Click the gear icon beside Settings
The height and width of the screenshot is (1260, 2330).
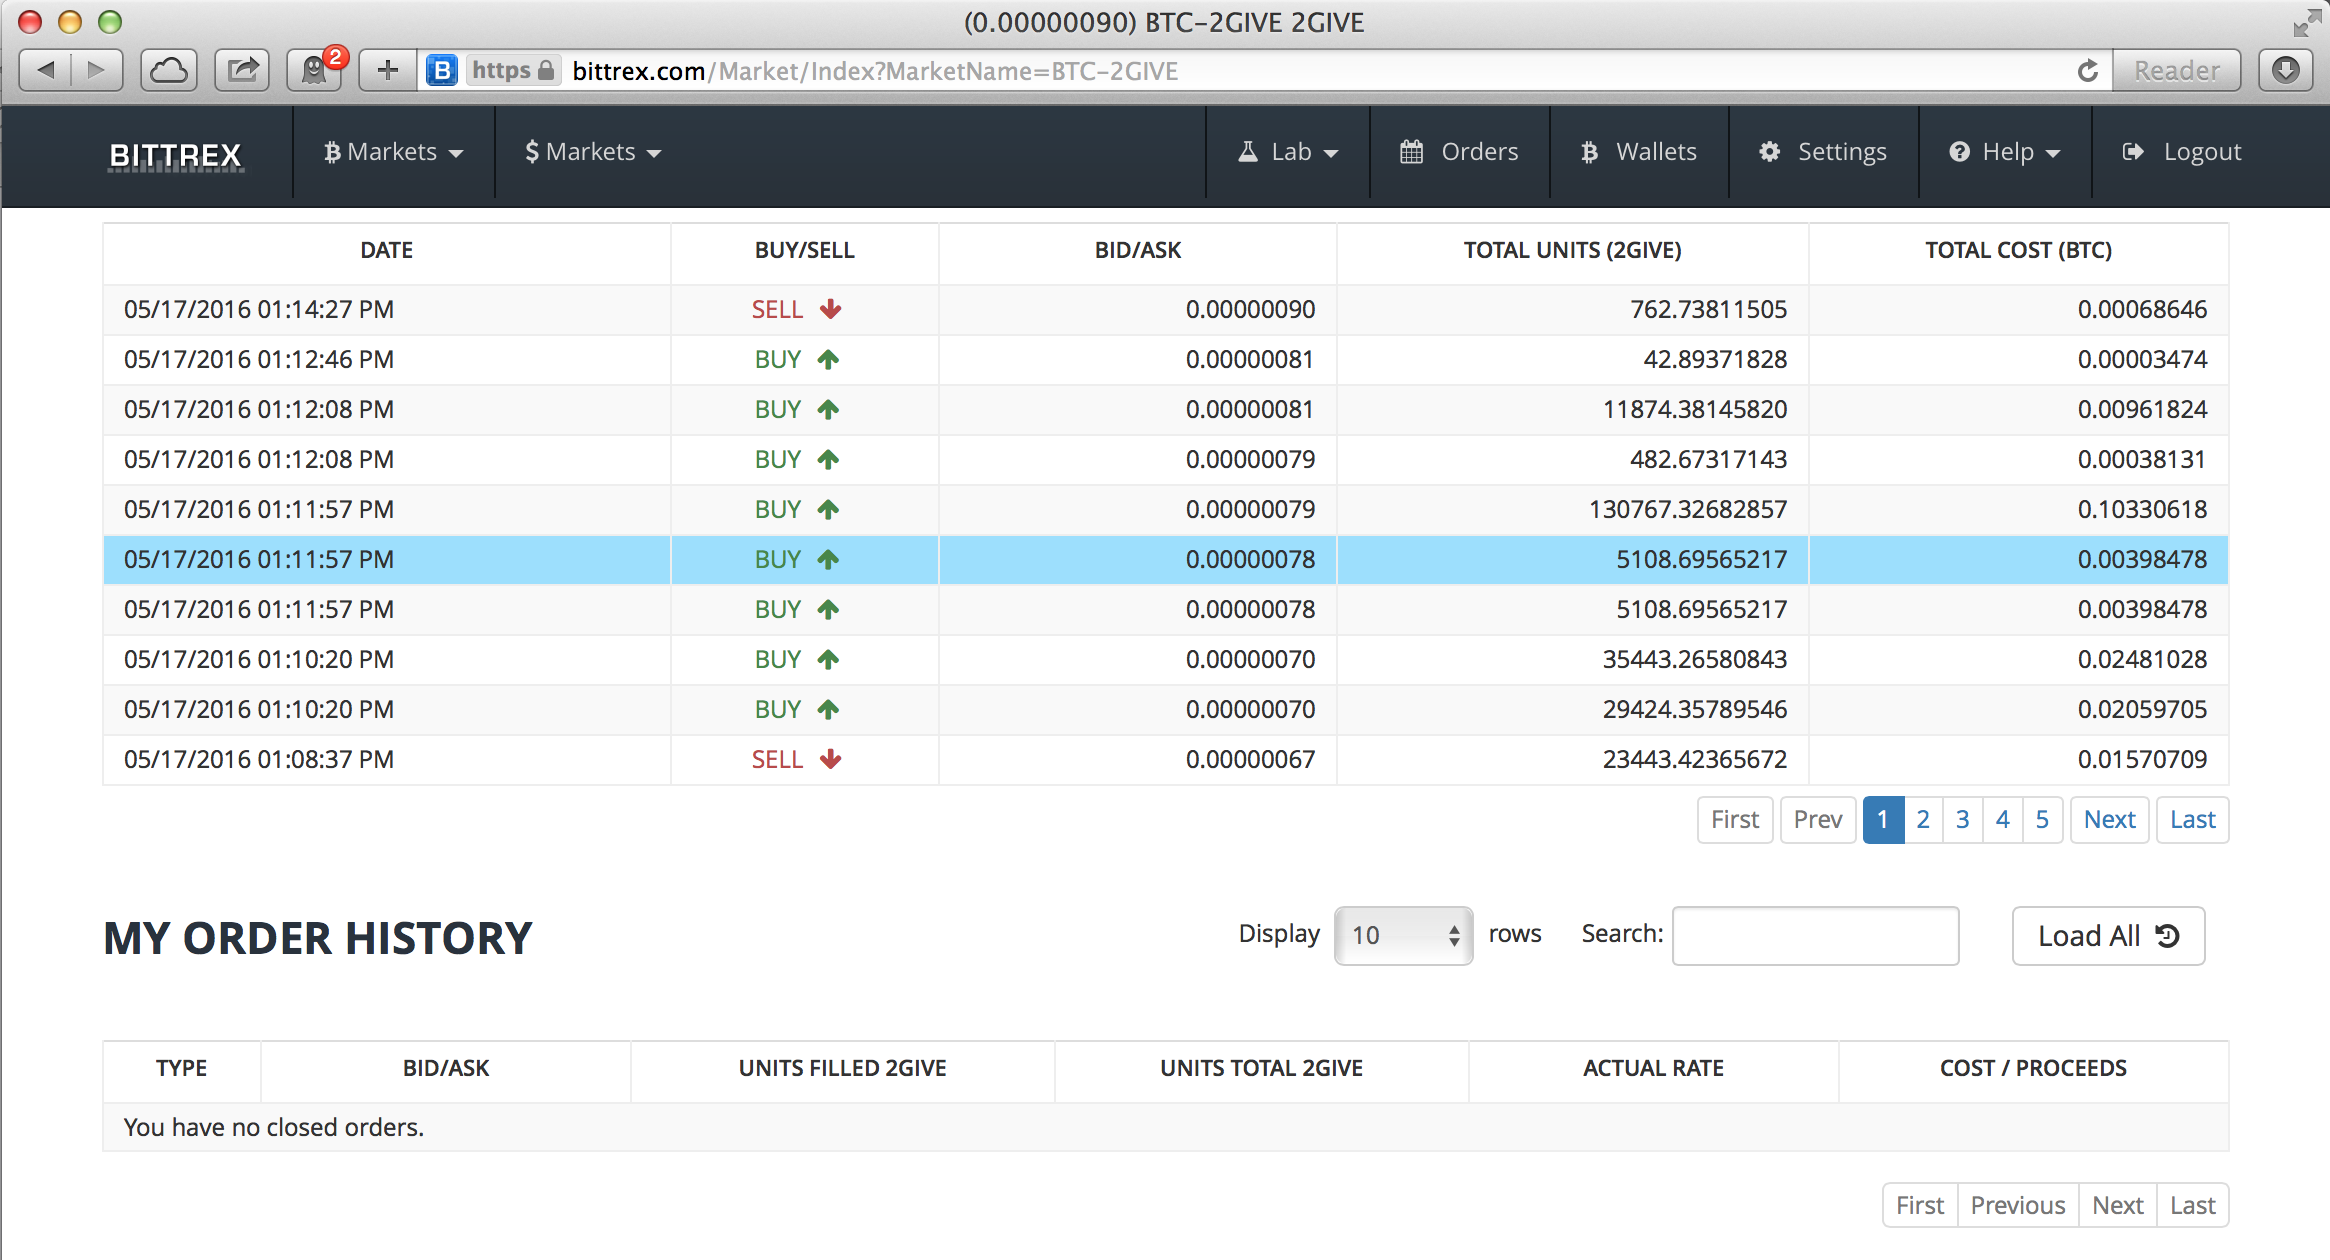click(1769, 152)
